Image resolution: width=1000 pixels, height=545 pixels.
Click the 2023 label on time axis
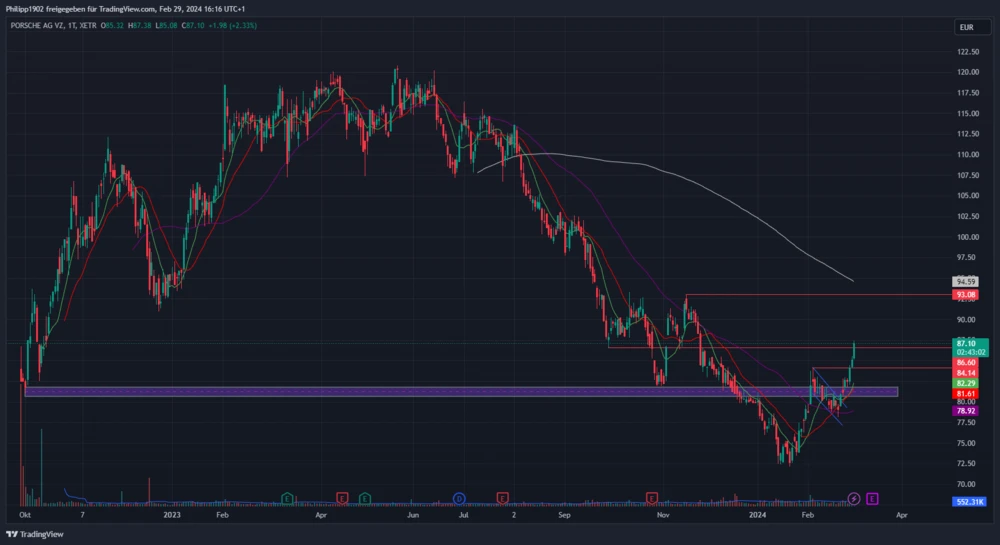coord(172,515)
